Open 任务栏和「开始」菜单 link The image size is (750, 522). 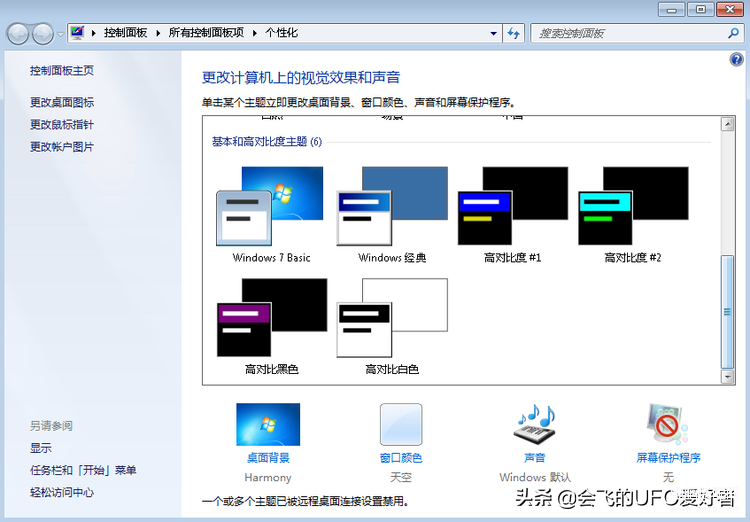[x=83, y=470]
